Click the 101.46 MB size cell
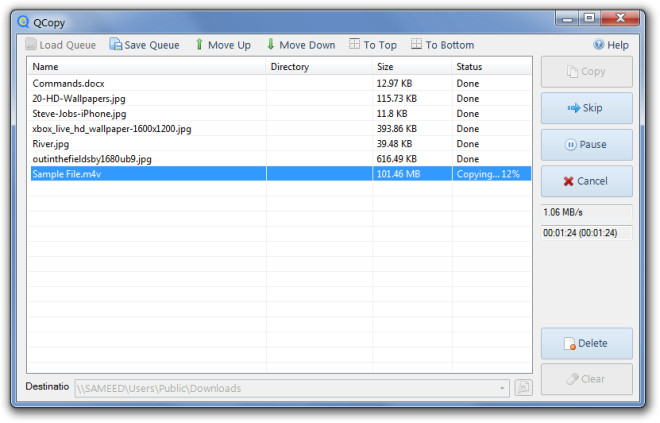660x423 pixels. (412, 174)
